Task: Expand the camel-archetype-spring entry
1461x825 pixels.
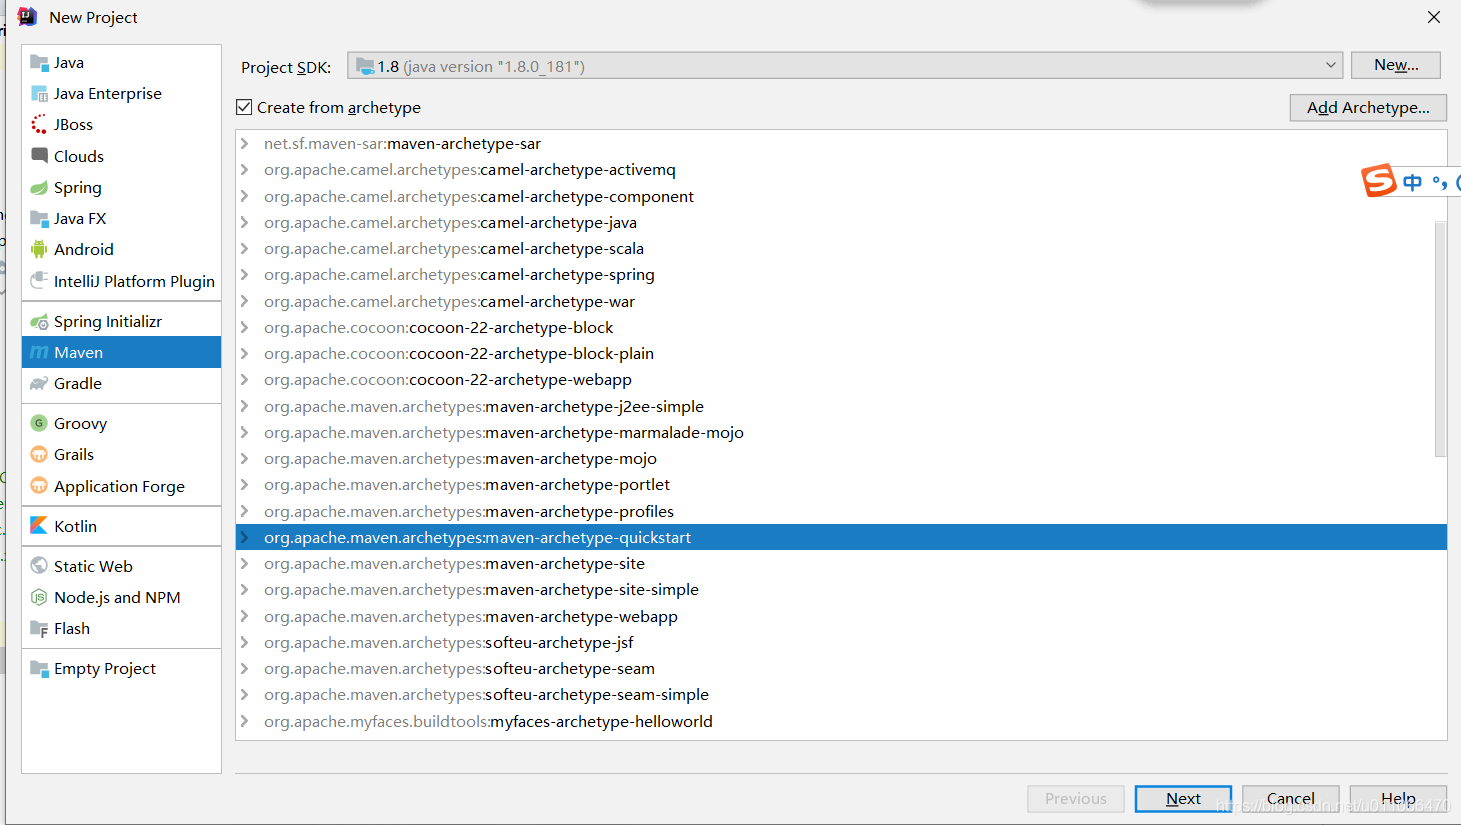Action: (243, 274)
